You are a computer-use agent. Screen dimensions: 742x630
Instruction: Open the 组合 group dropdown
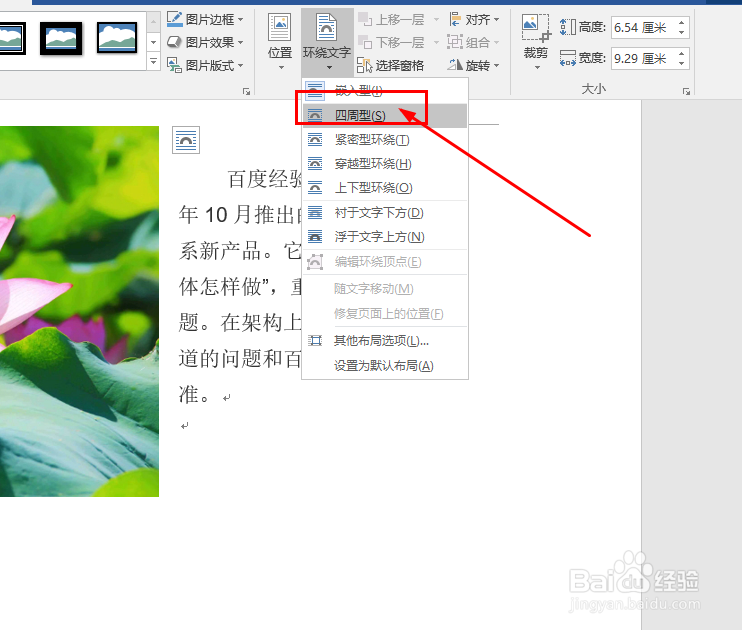(x=474, y=42)
